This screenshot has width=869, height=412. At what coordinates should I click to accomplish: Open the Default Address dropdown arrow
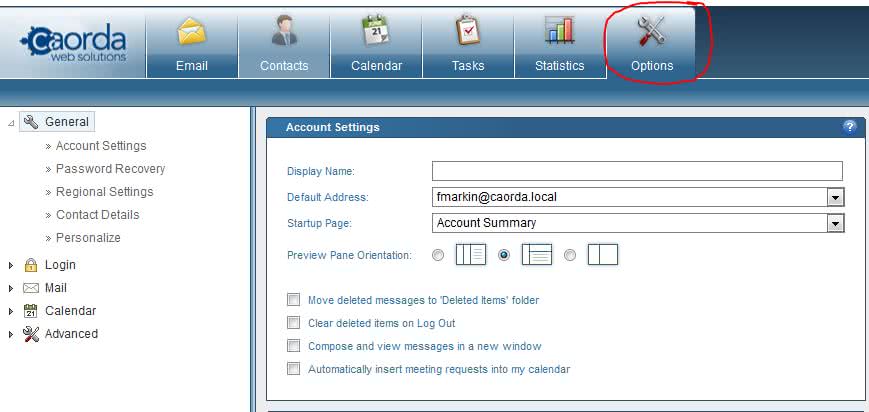(835, 197)
